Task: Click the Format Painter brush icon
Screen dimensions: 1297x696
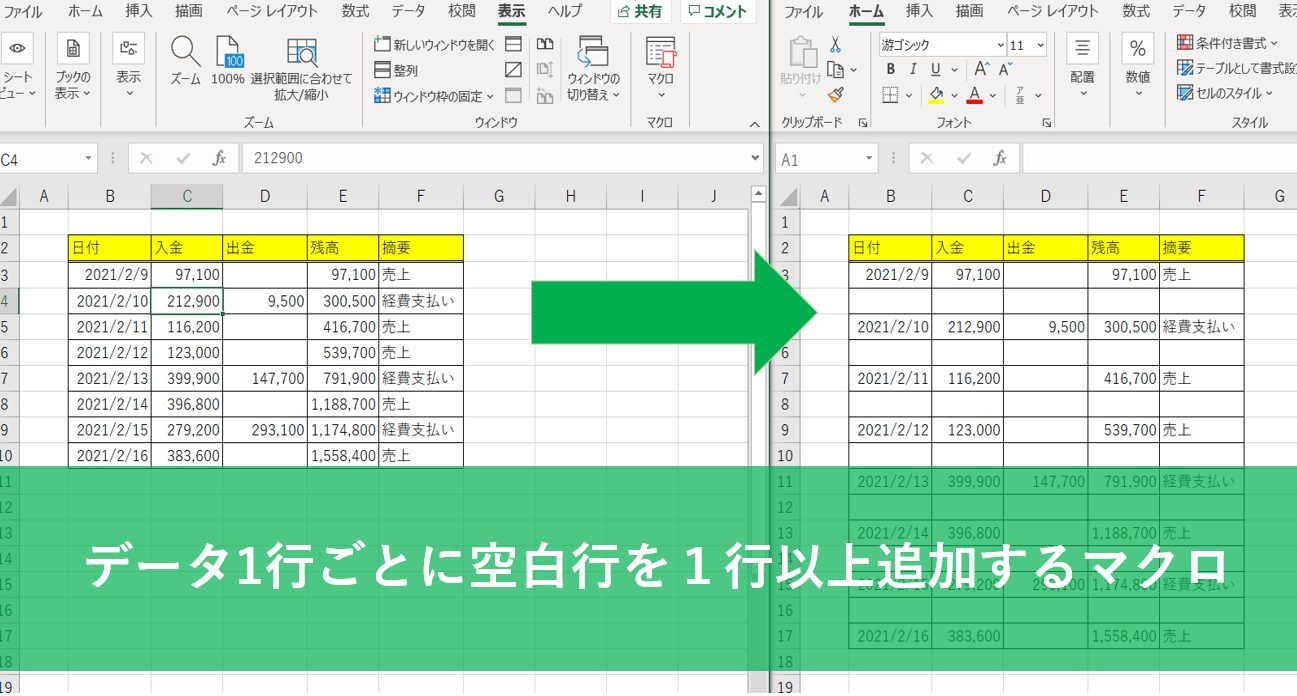Action: point(835,95)
